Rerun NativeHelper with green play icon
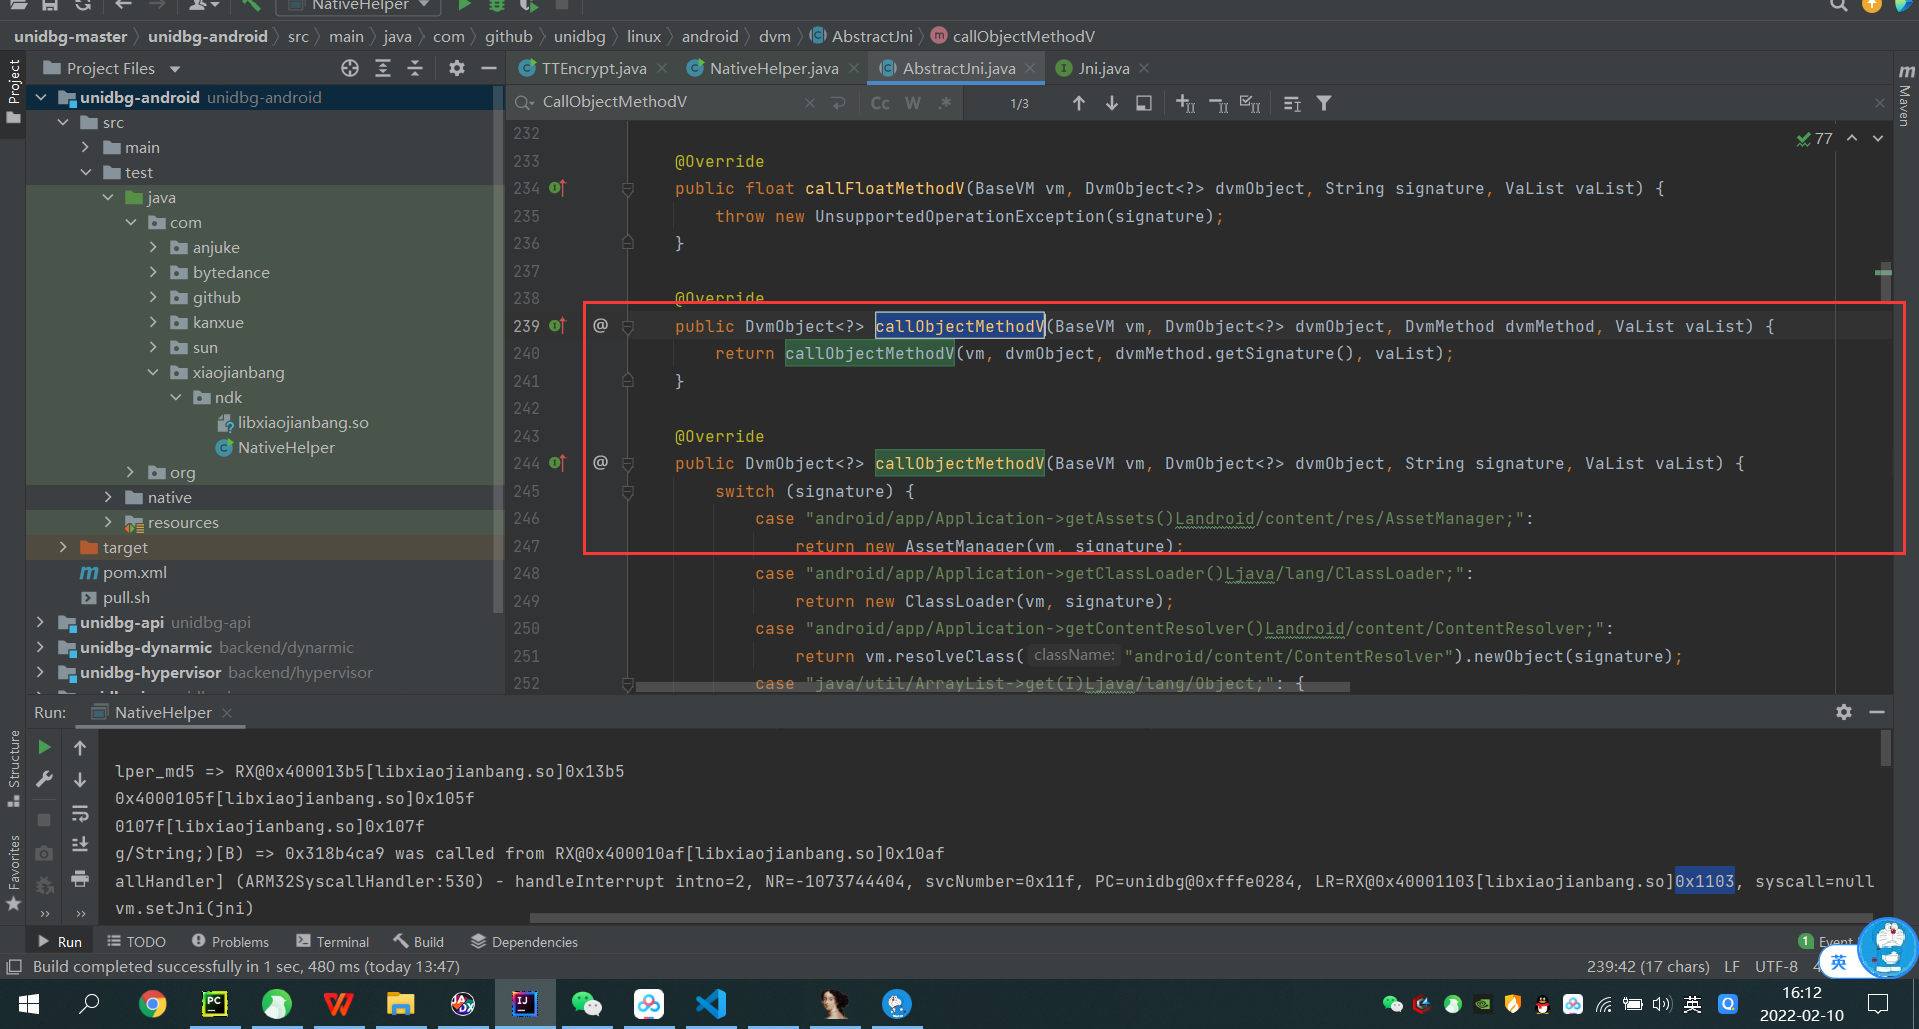Viewport: 1919px width, 1029px height. 44,747
